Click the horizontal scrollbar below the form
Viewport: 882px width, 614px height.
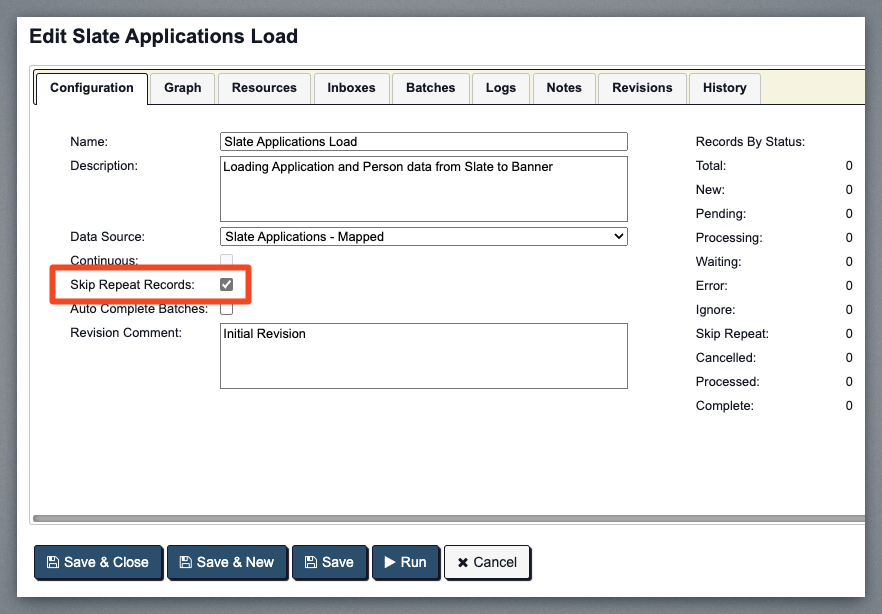(448, 518)
